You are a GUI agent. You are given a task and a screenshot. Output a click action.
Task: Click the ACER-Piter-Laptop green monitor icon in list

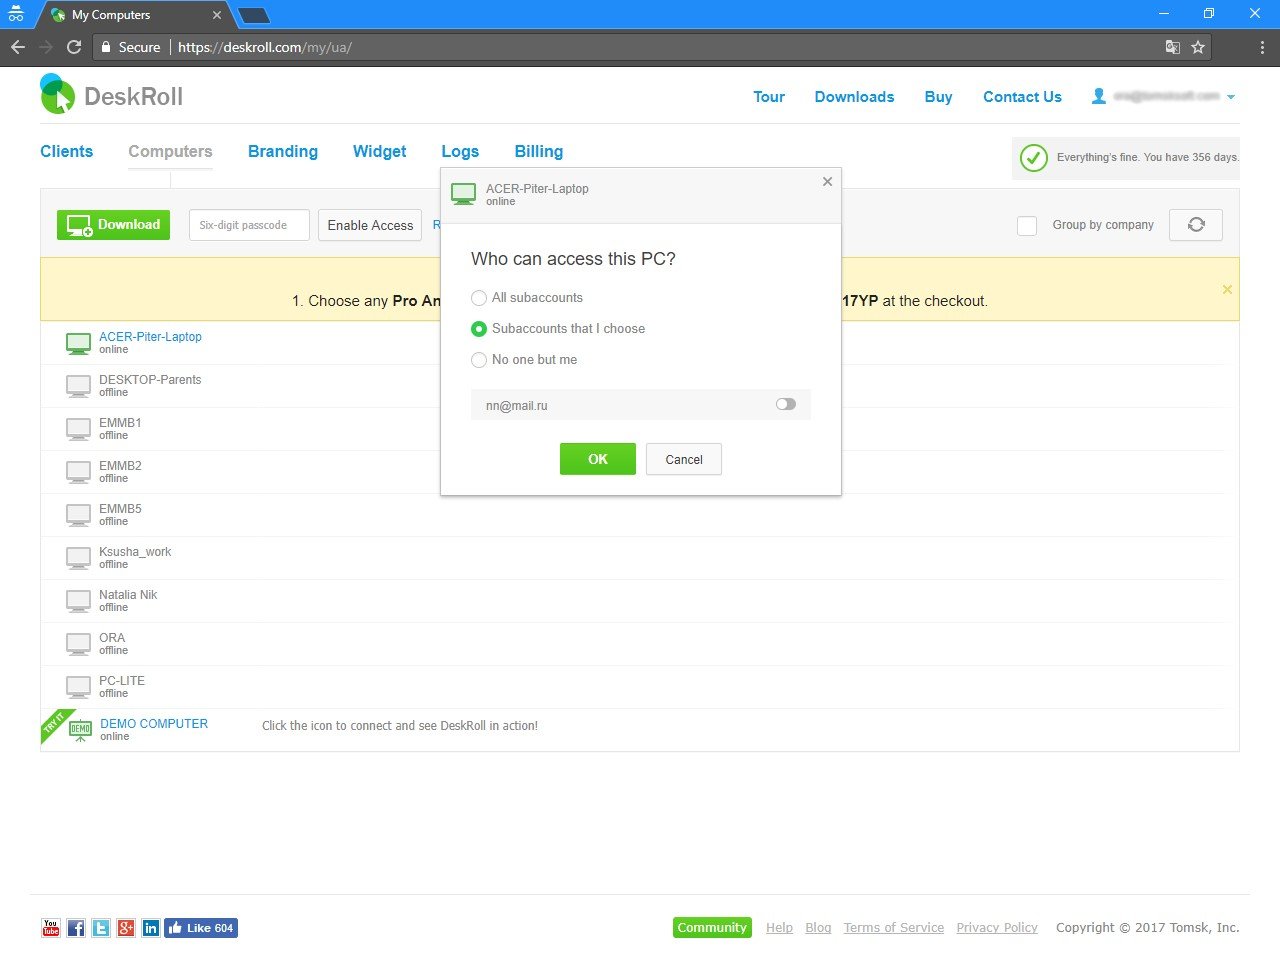(78, 343)
